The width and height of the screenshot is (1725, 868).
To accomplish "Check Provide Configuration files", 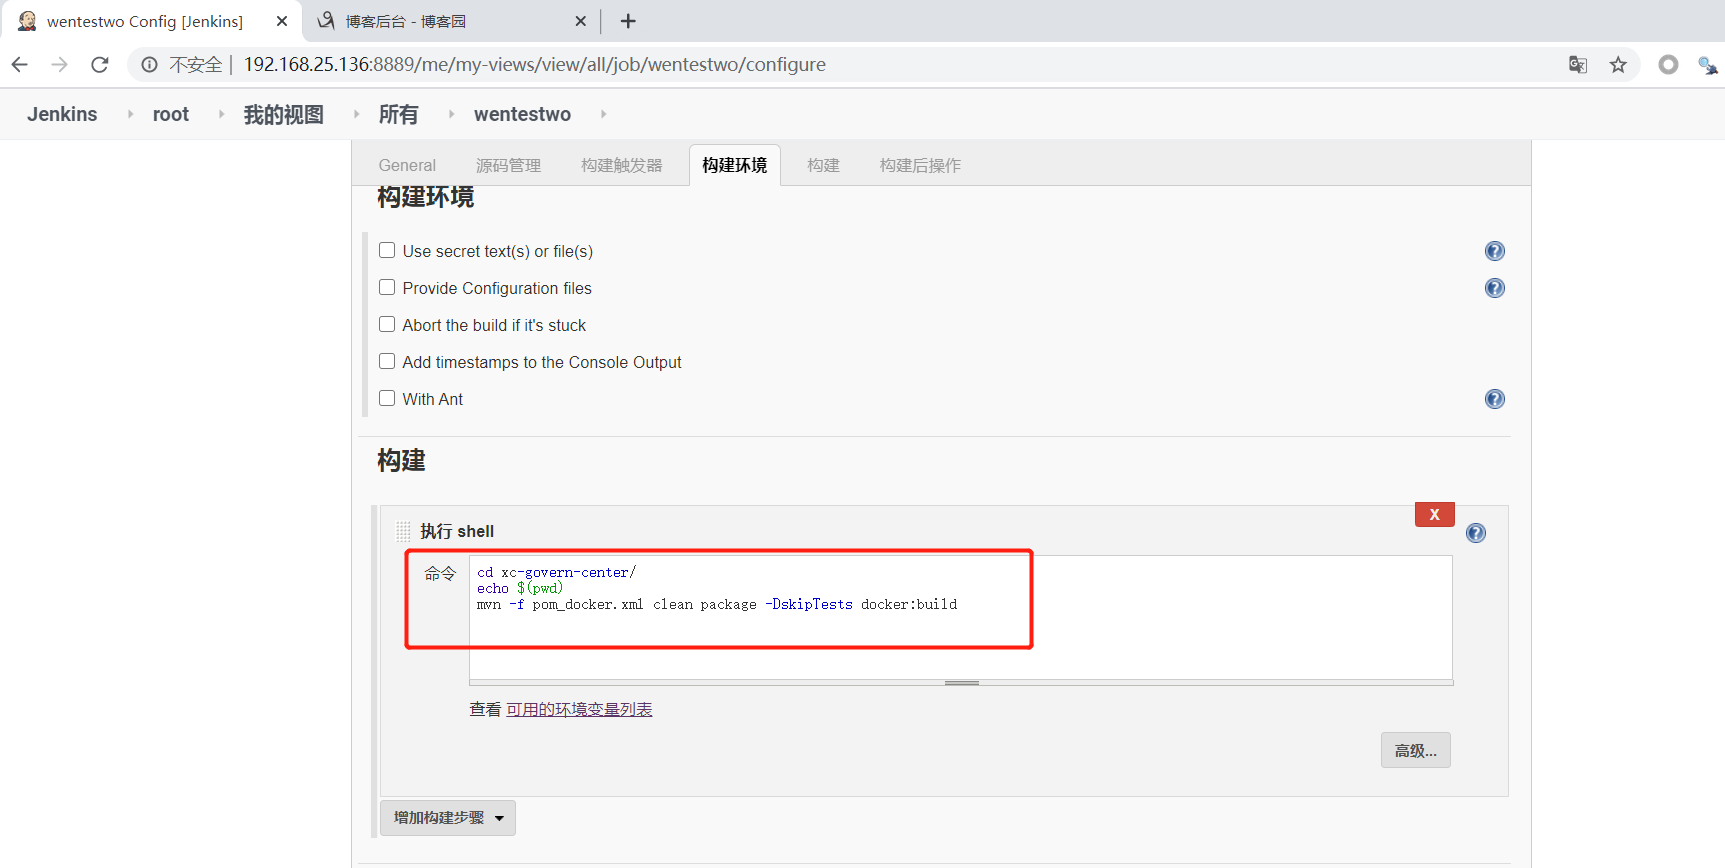I will (x=387, y=287).
